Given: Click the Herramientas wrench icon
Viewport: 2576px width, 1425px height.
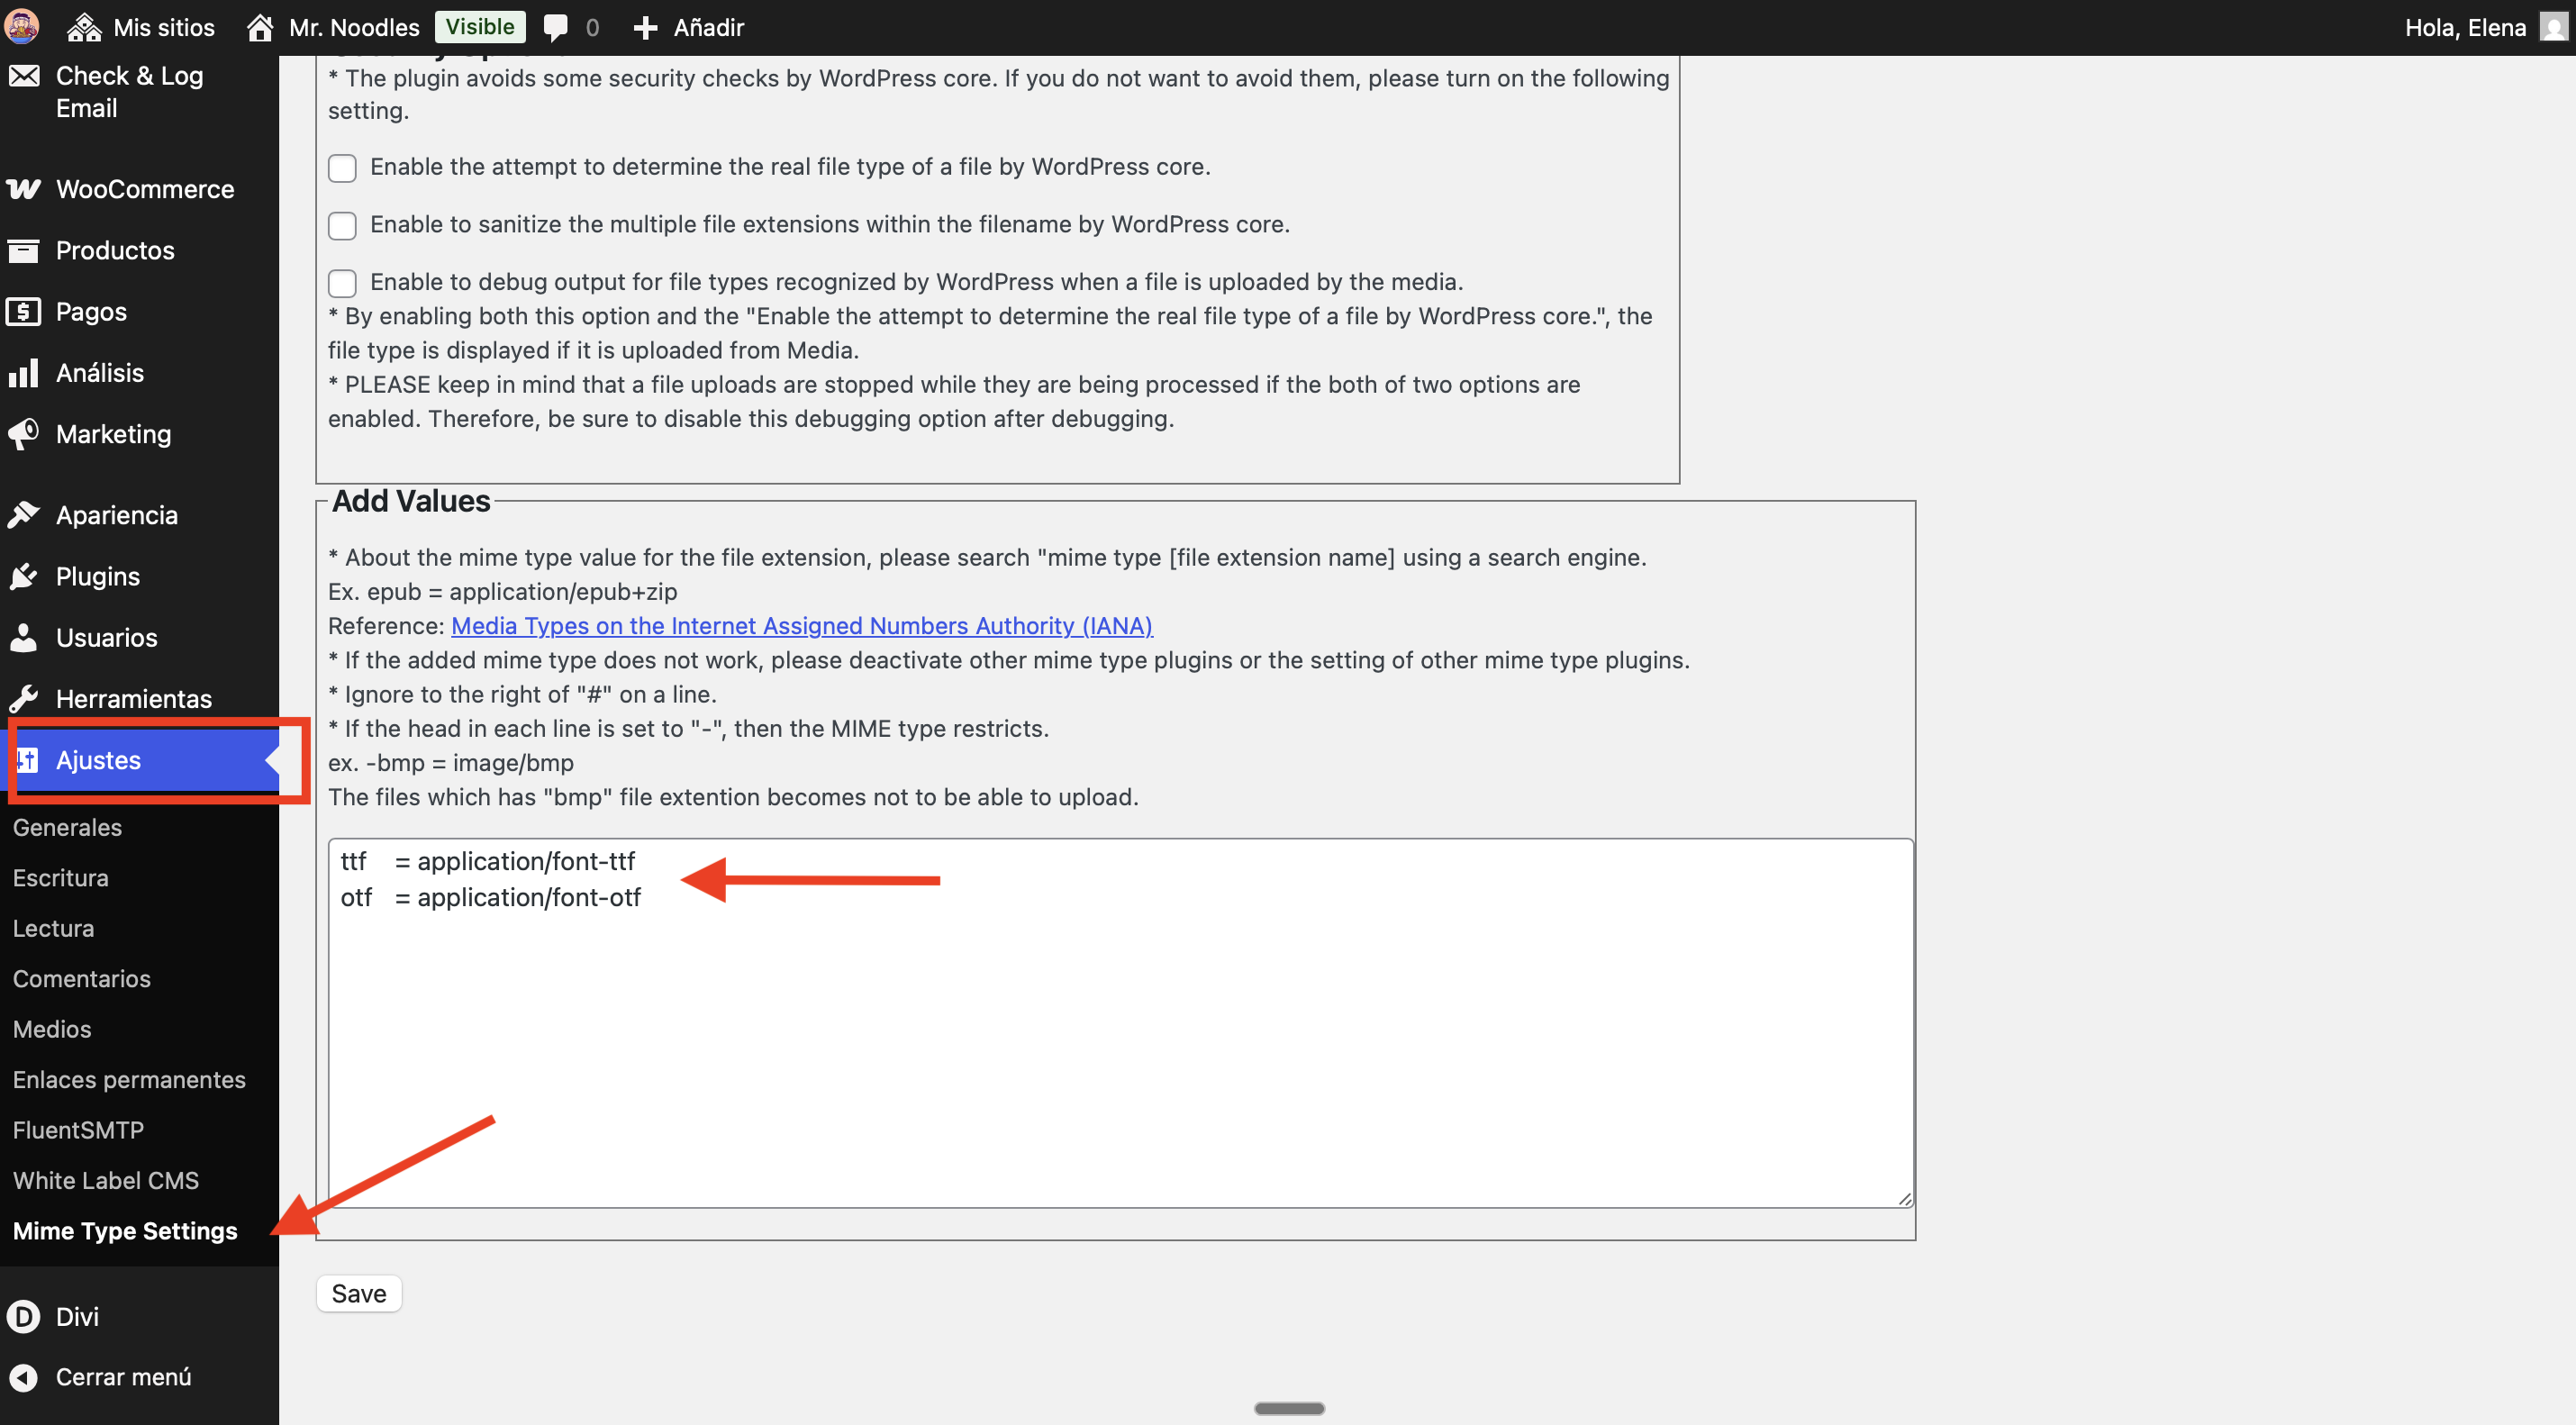Looking at the screenshot, I should [24, 698].
